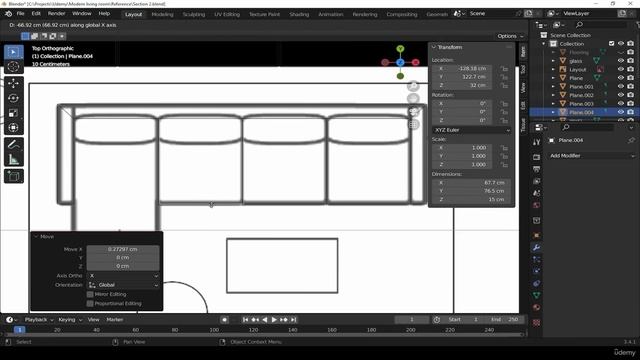Open the XYZ Euler rotation mode dropdown
The height and width of the screenshot is (360, 640).
click(472, 130)
